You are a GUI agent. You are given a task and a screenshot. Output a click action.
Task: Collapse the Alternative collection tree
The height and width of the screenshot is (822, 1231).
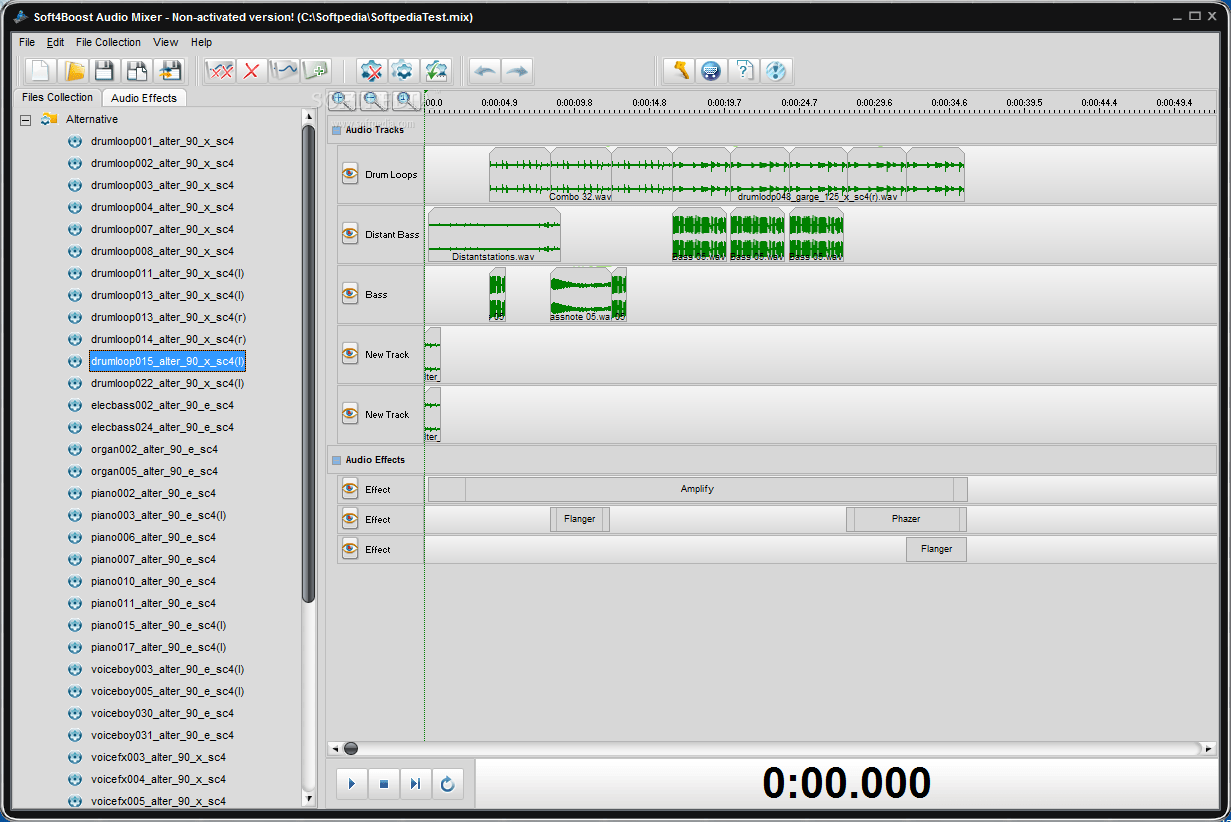coord(24,118)
